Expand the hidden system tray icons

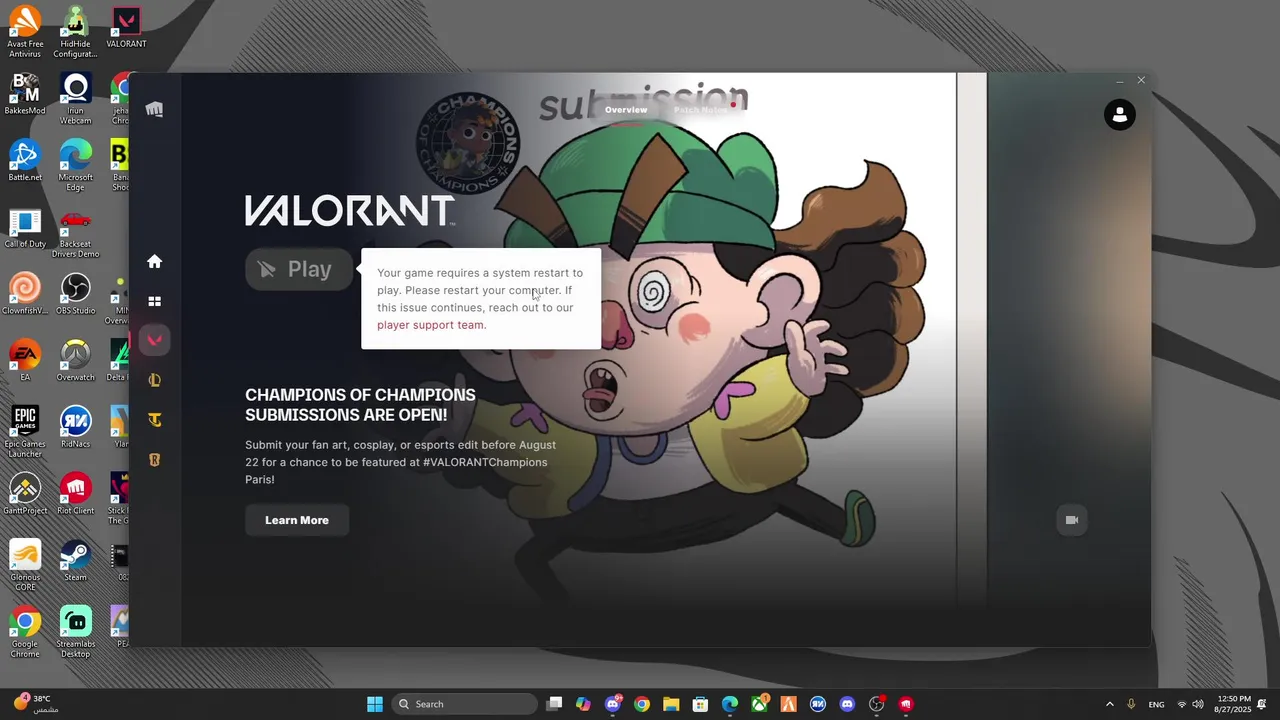pyautogui.click(x=1109, y=704)
